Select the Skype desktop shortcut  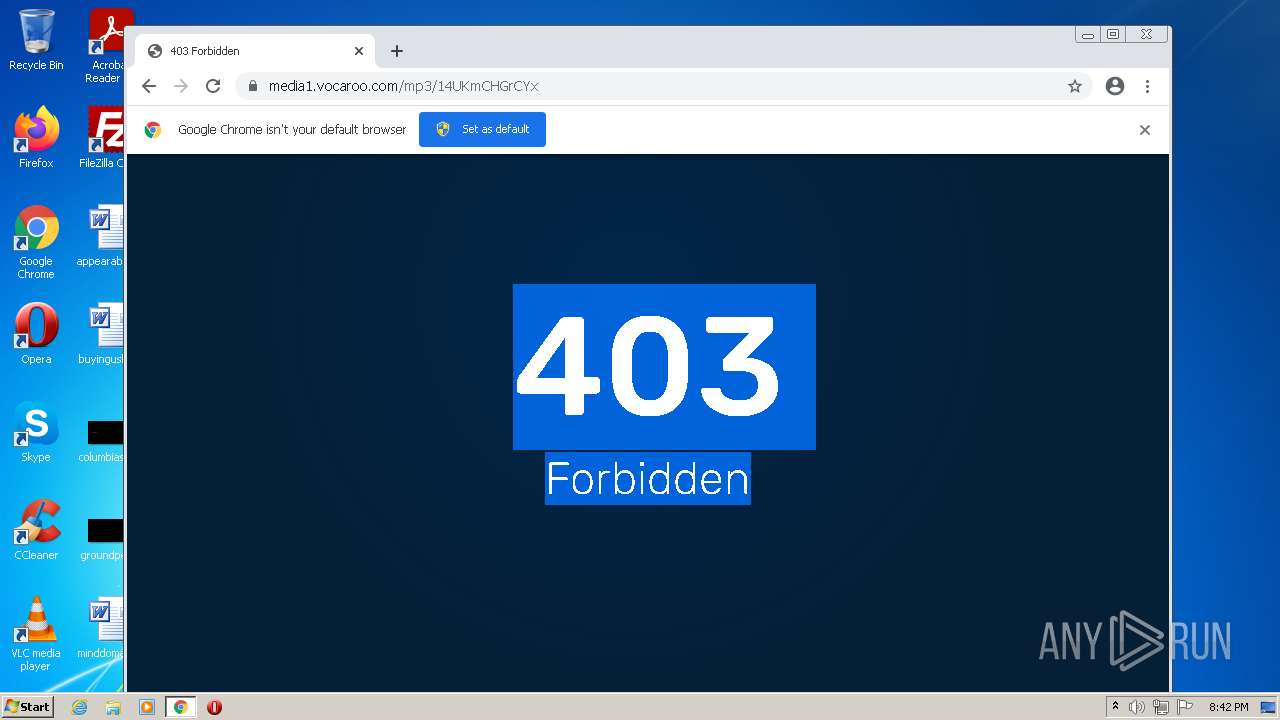pos(36,432)
